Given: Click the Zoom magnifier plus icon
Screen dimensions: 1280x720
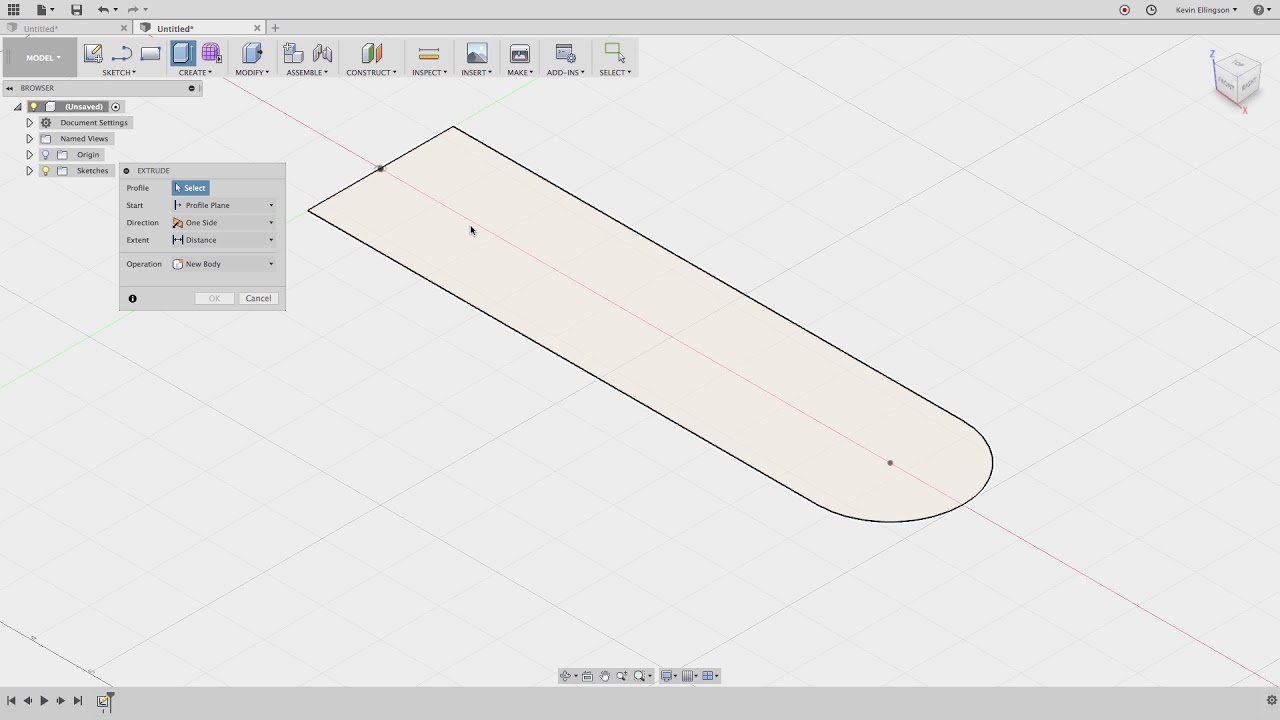Looking at the screenshot, I should (x=621, y=676).
